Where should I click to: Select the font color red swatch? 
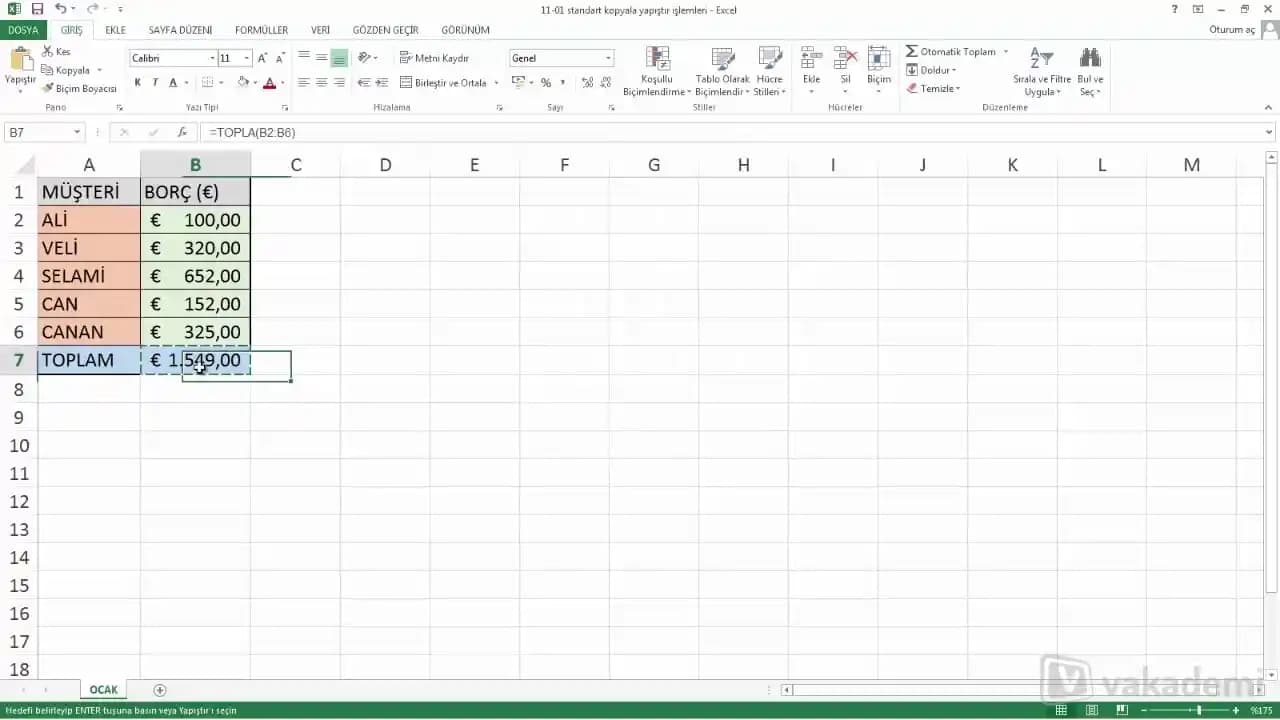coord(268,83)
